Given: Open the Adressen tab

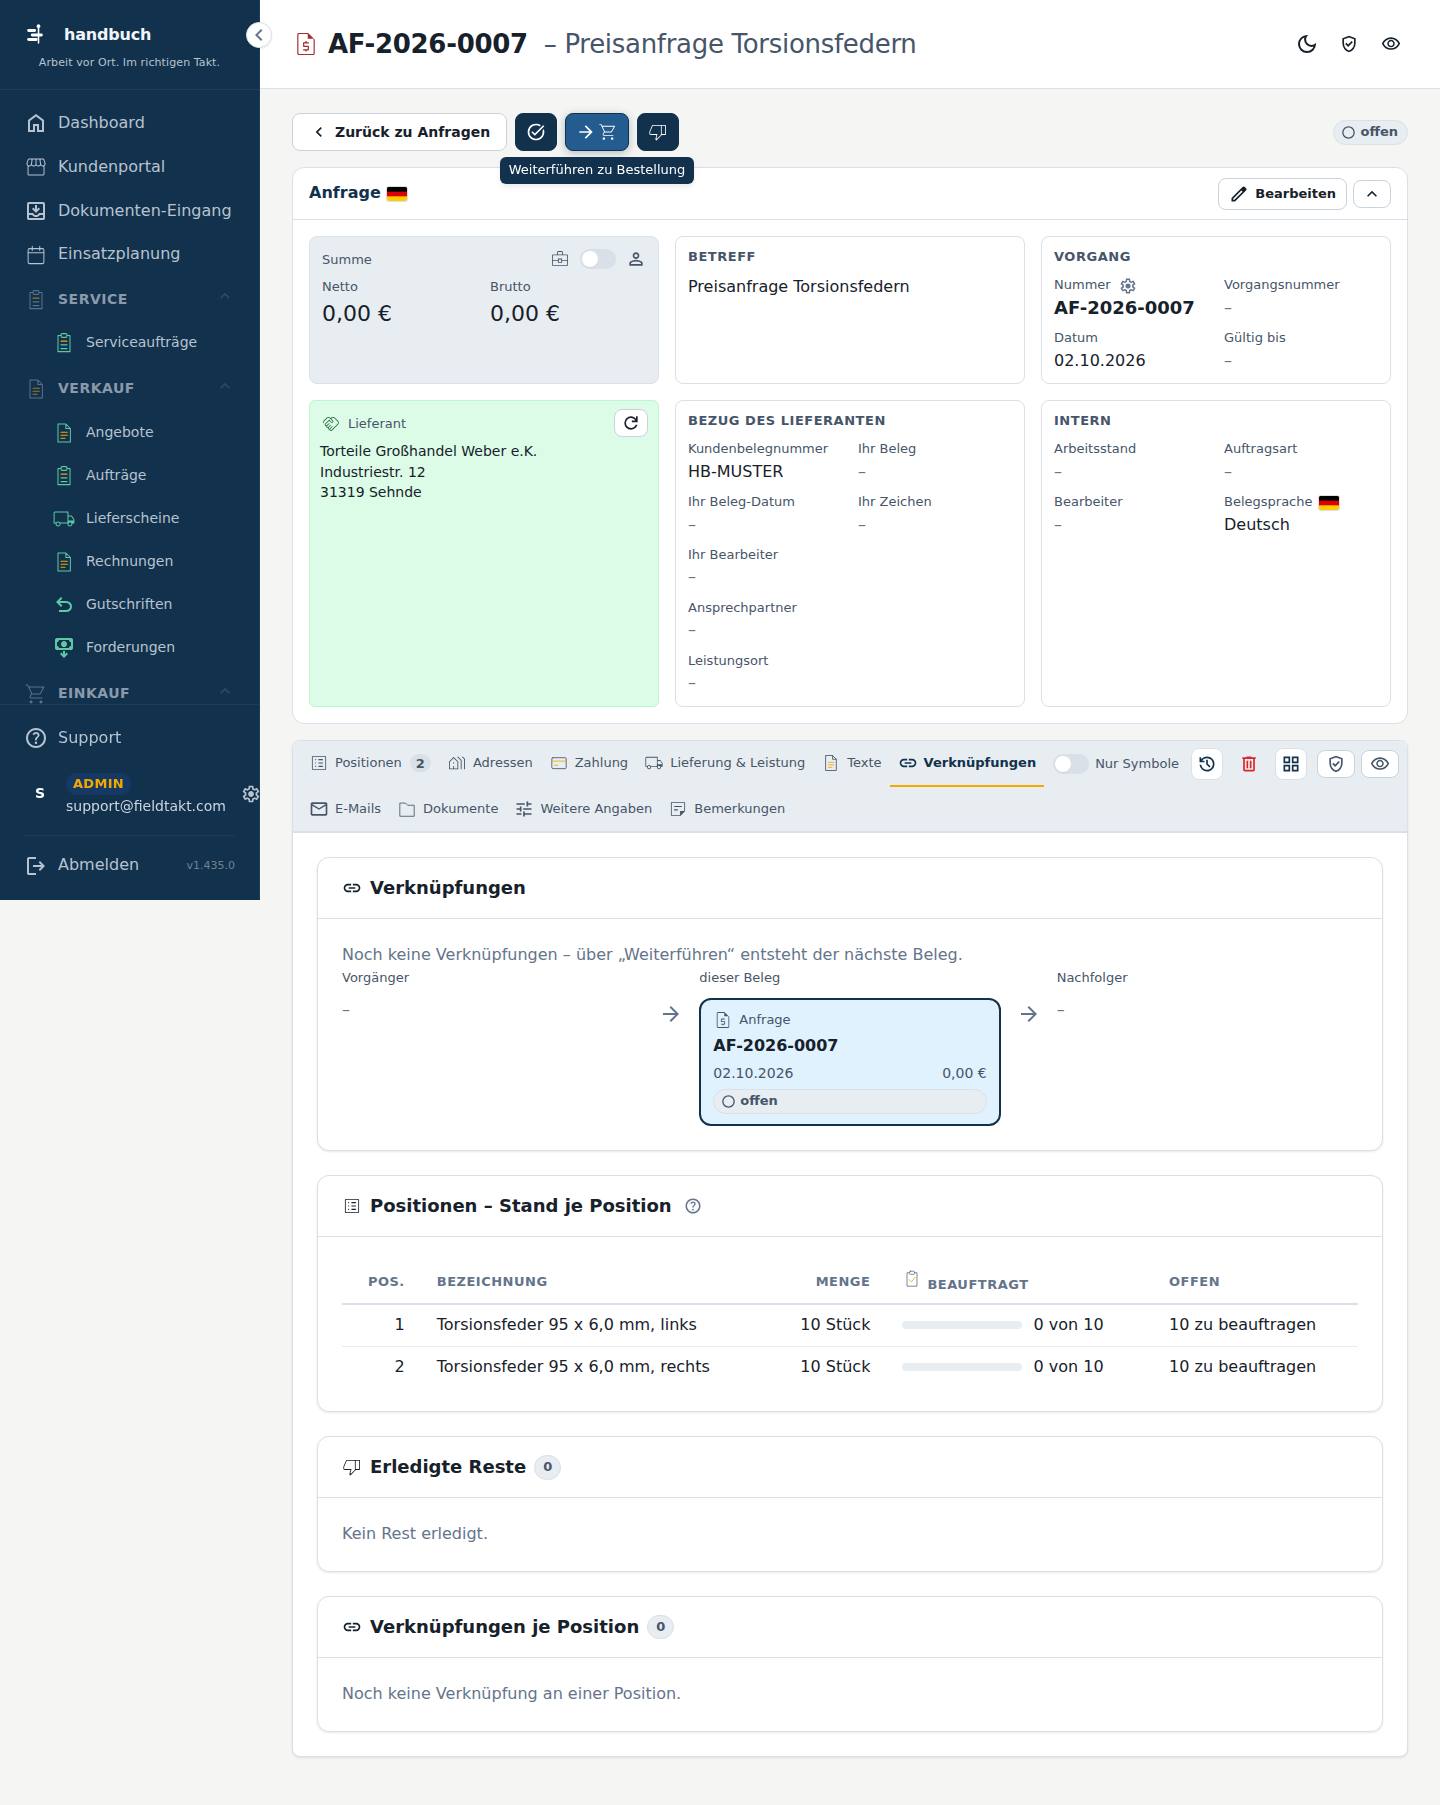Looking at the screenshot, I should click(x=491, y=763).
